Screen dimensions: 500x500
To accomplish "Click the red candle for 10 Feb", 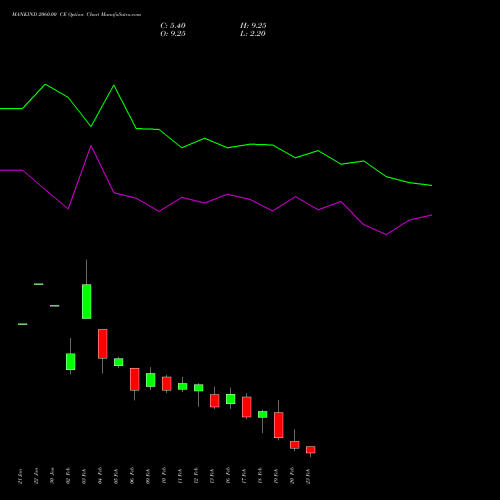I will (167, 384).
